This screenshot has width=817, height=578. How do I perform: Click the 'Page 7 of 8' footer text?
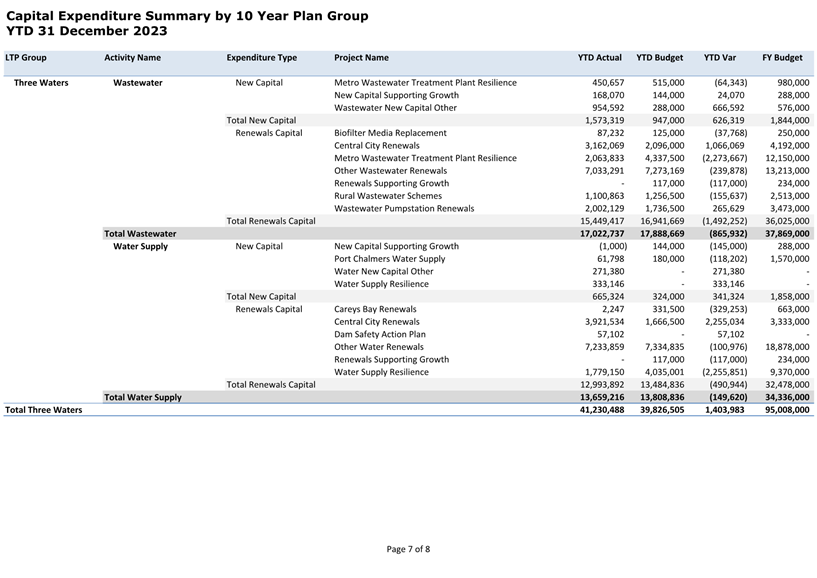[x=408, y=549]
